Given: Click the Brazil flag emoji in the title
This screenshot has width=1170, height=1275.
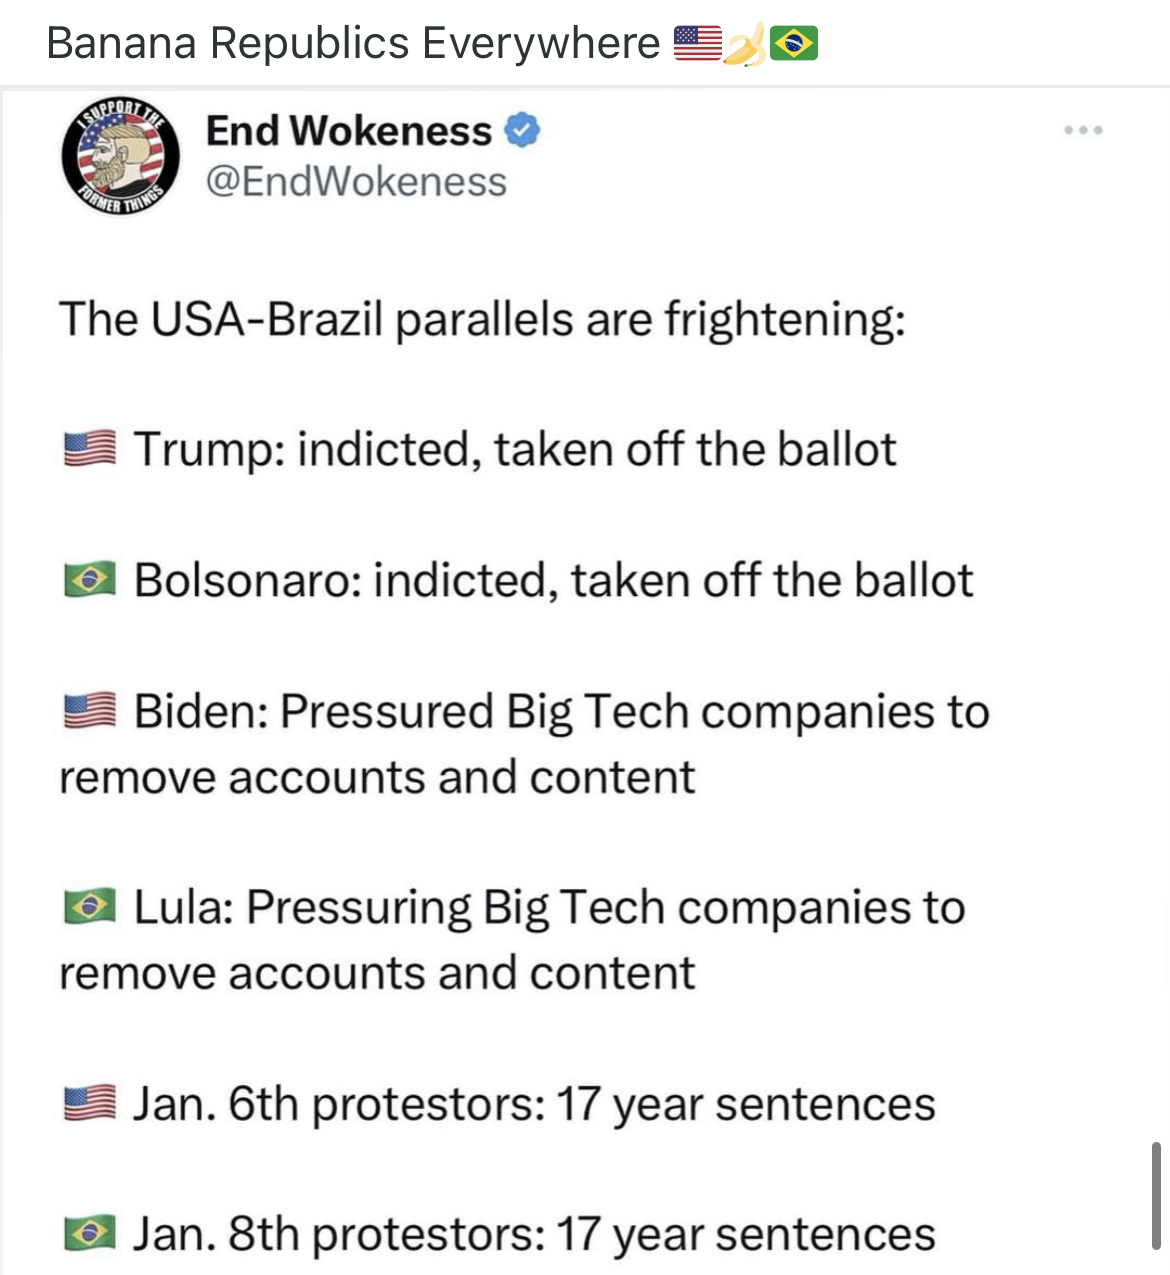Looking at the screenshot, I should pyautogui.click(x=794, y=43).
